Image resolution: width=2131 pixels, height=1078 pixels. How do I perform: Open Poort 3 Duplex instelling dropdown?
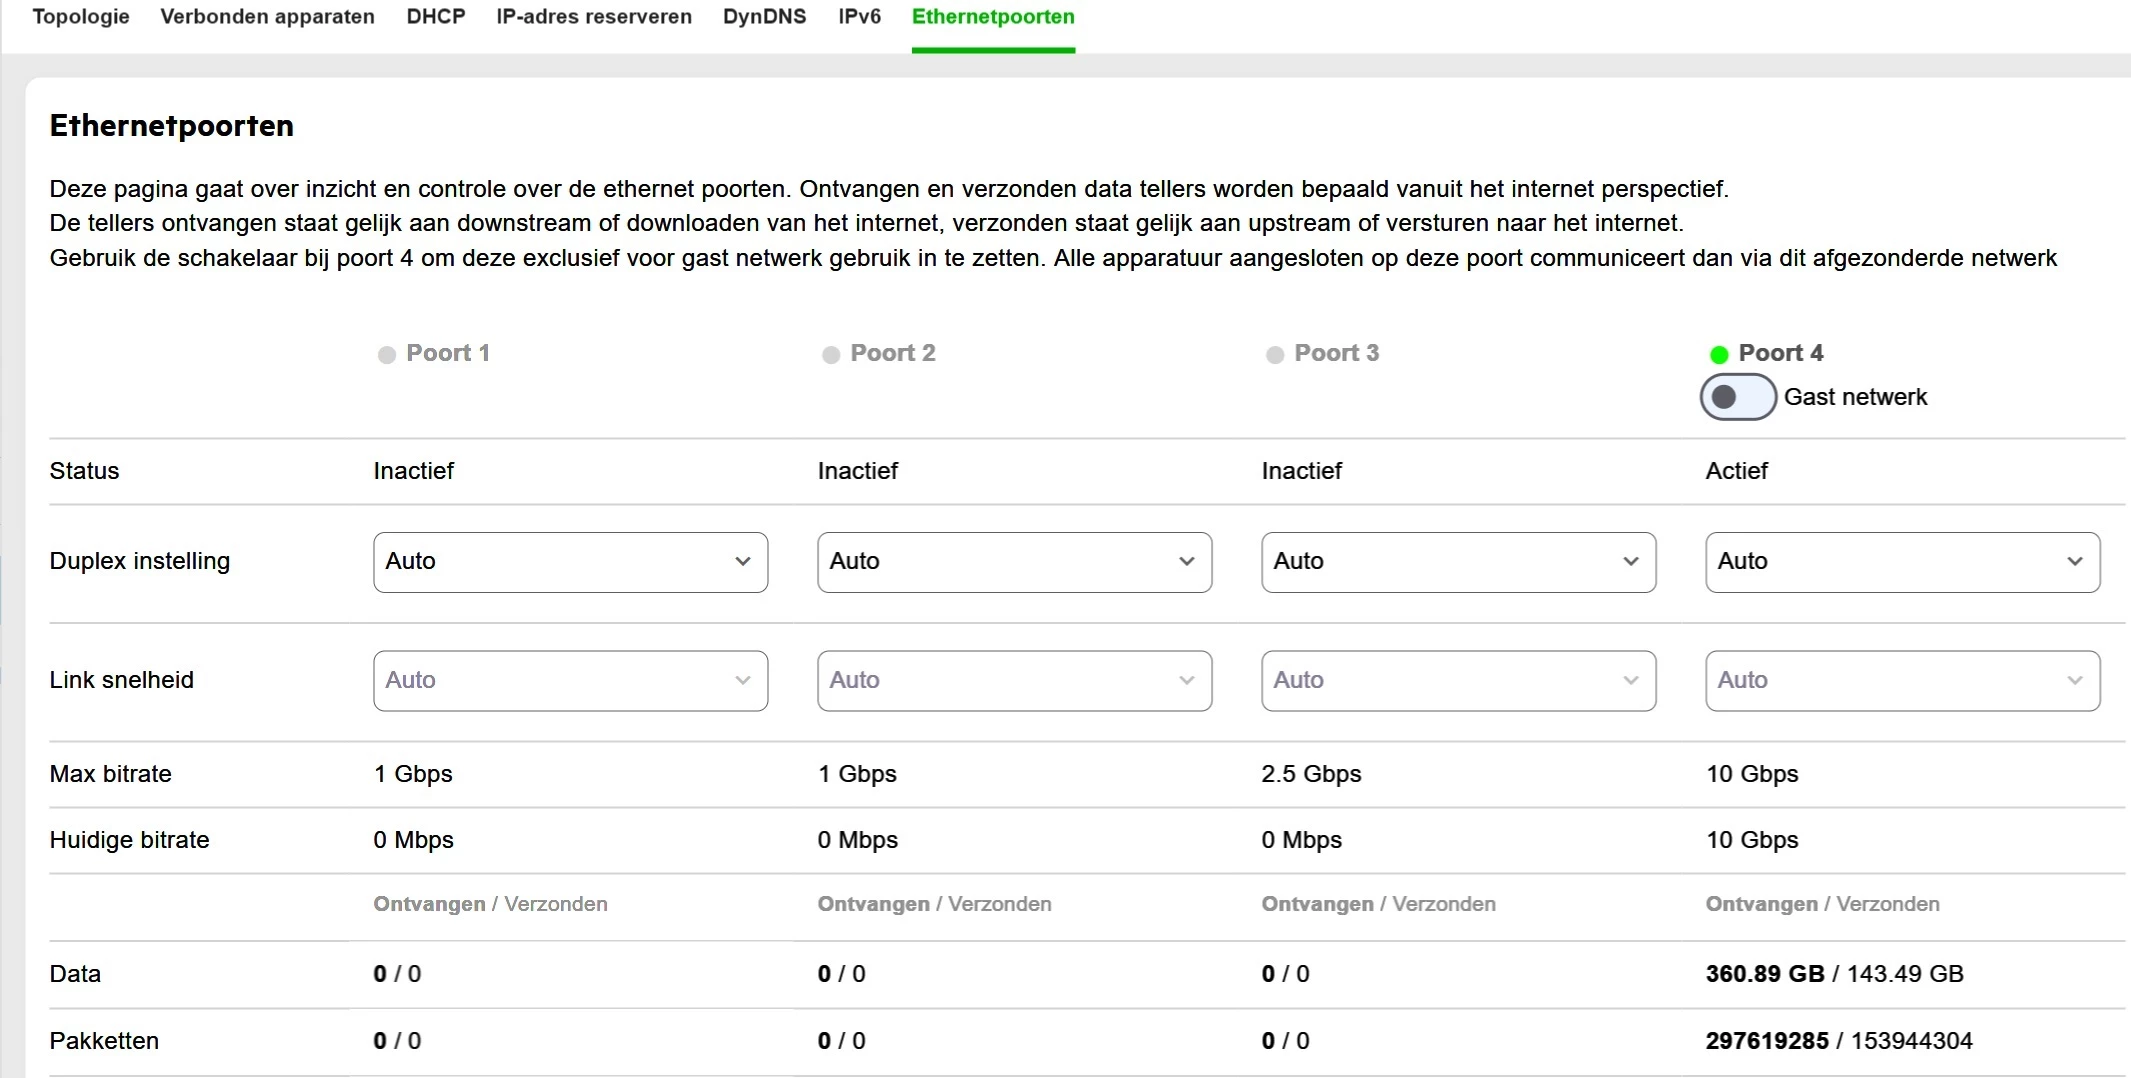click(1458, 562)
